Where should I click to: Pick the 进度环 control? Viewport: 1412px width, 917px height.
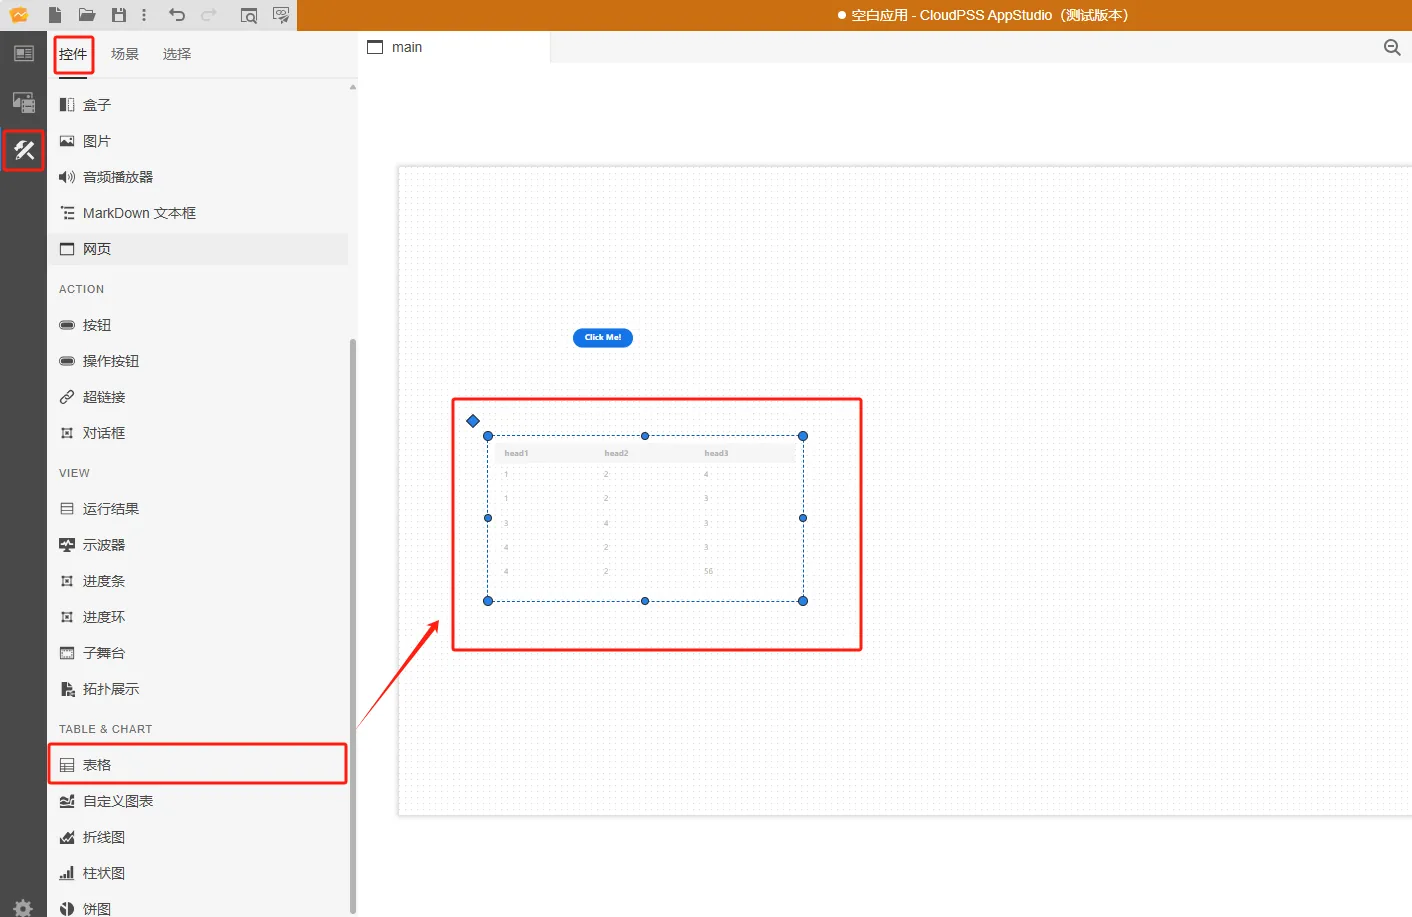point(198,617)
